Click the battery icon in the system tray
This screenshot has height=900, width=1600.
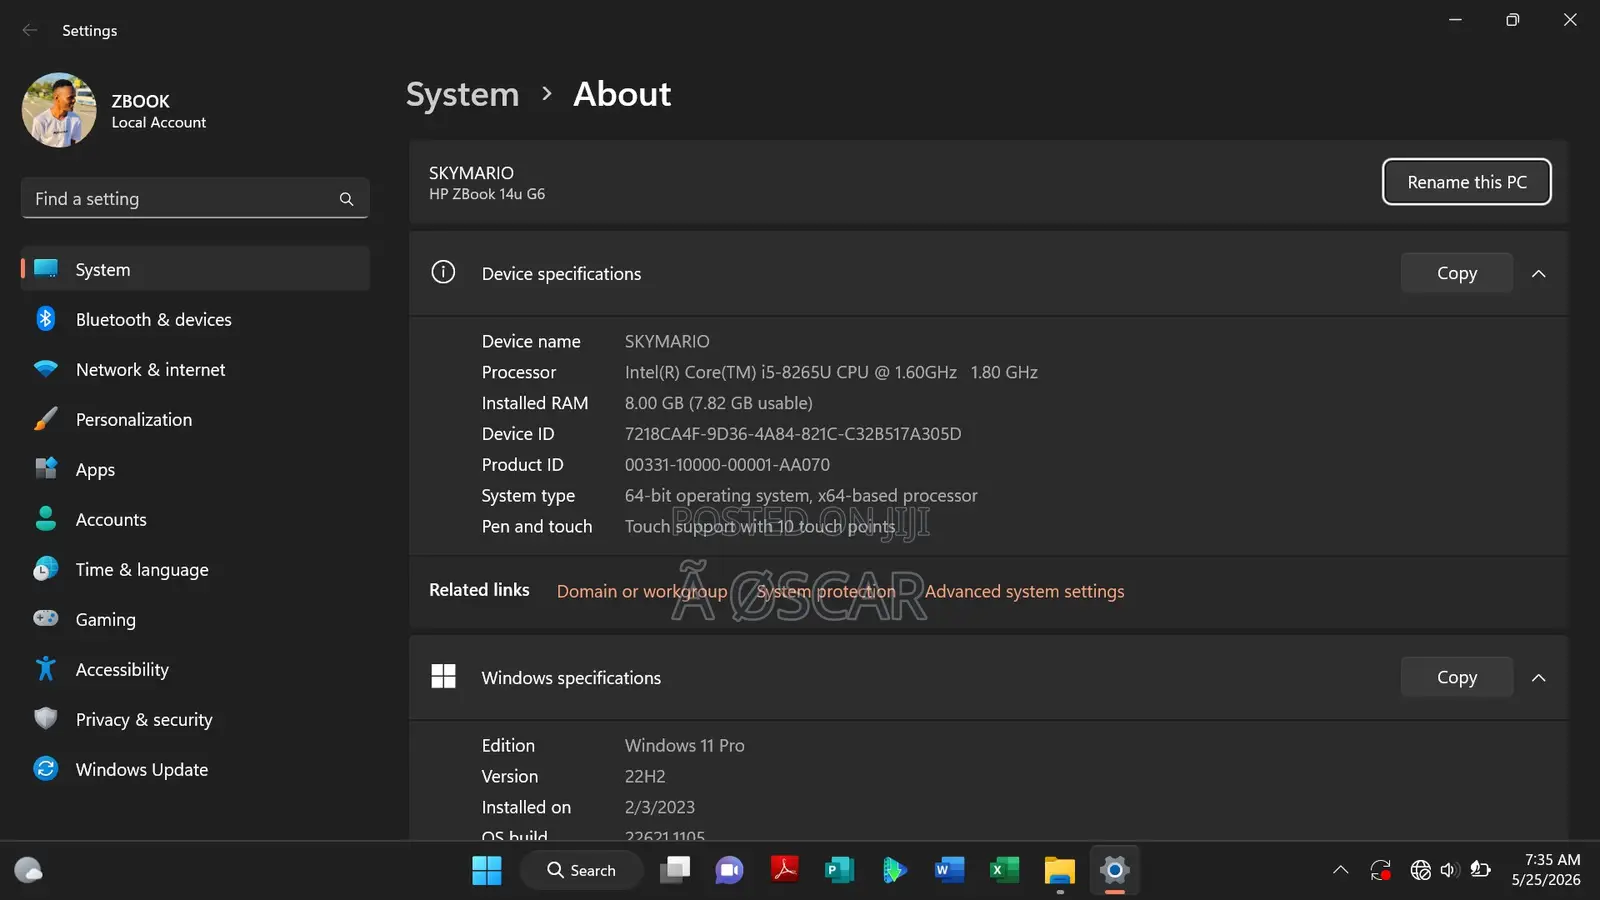pos(1481,870)
